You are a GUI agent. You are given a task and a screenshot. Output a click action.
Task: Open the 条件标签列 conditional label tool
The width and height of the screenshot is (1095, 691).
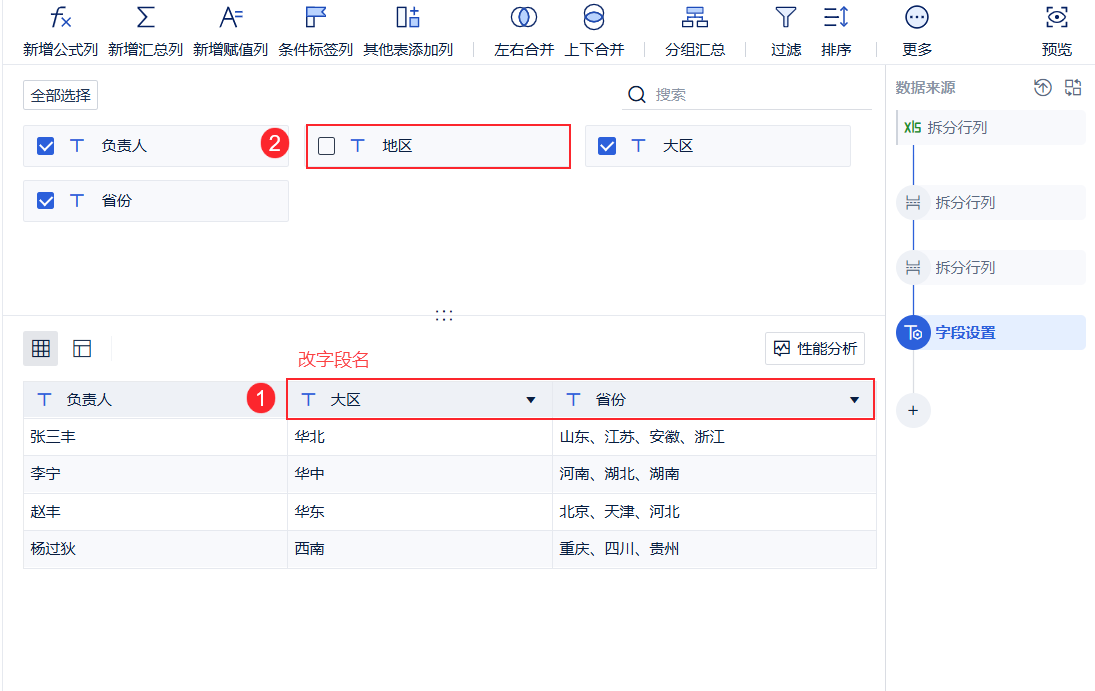[314, 30]
